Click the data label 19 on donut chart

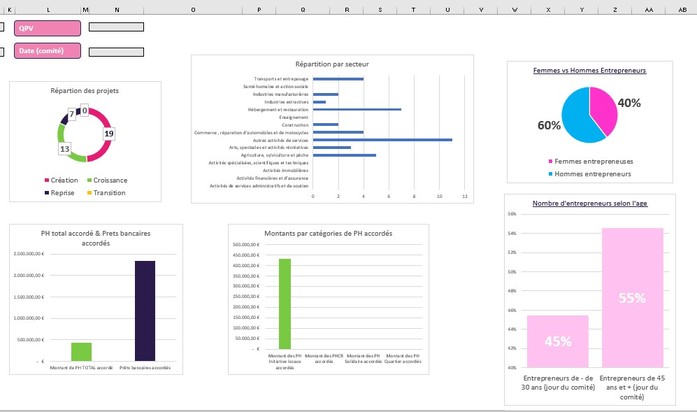[x=108, y=133]
